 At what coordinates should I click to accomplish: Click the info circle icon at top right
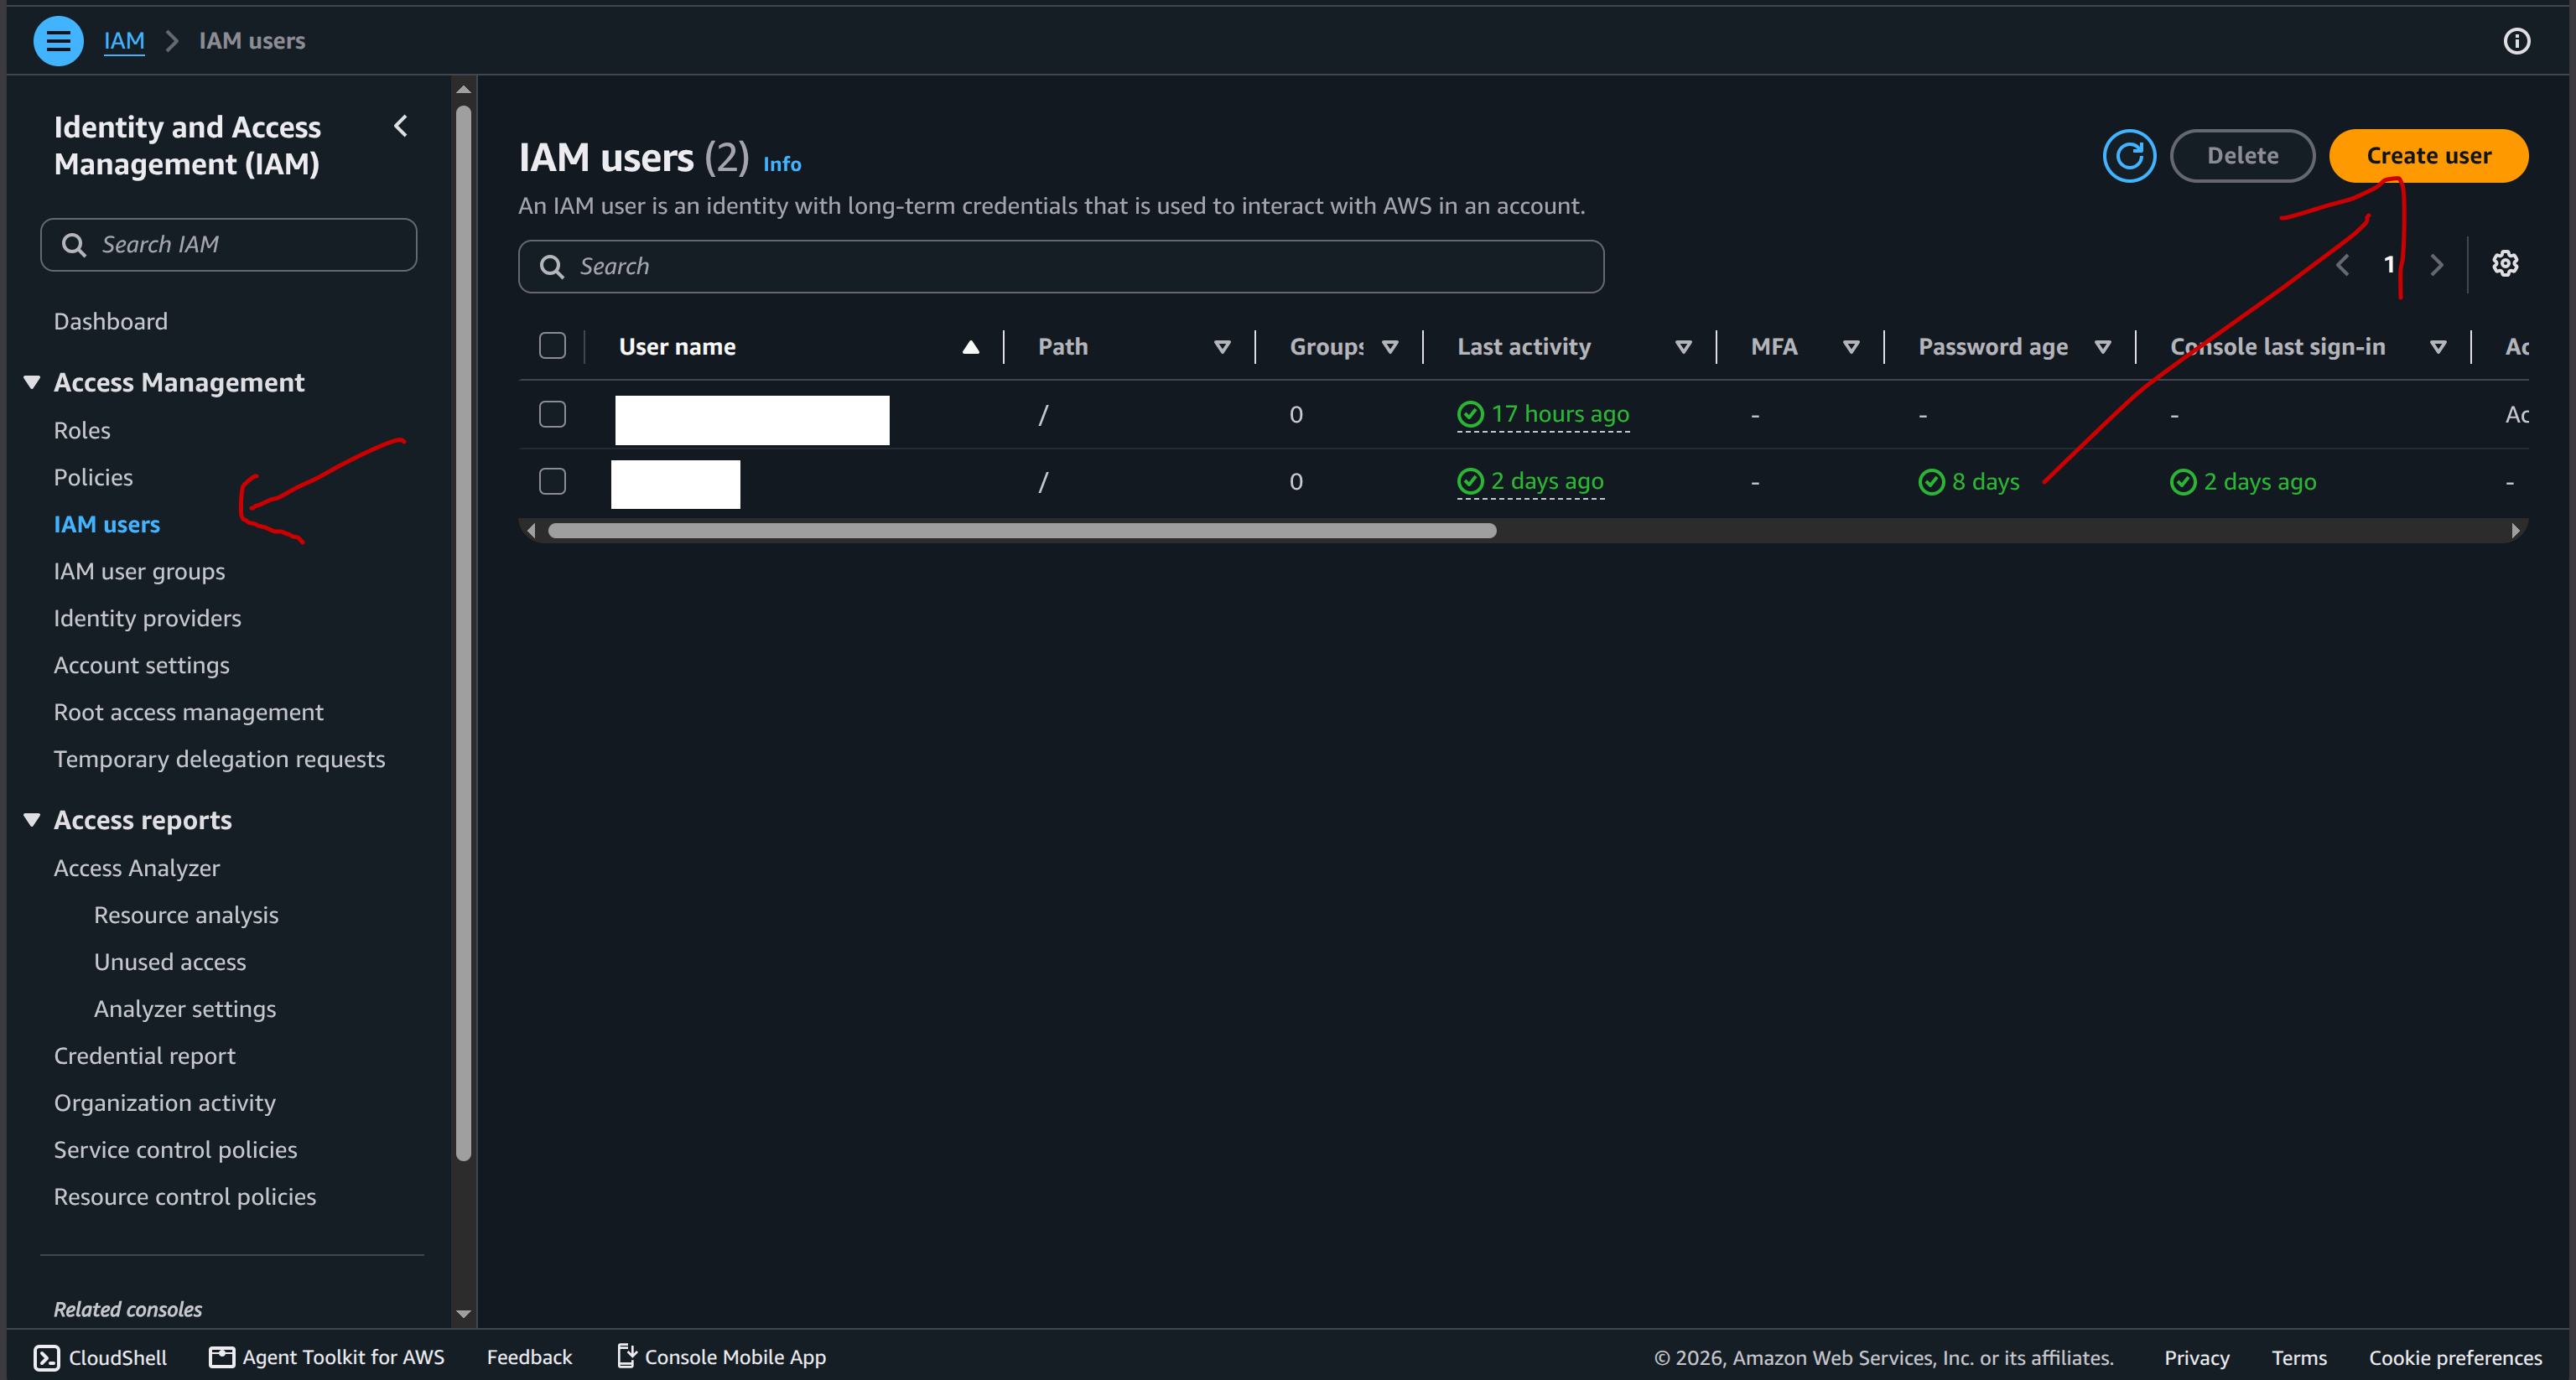click(2516, 41)
